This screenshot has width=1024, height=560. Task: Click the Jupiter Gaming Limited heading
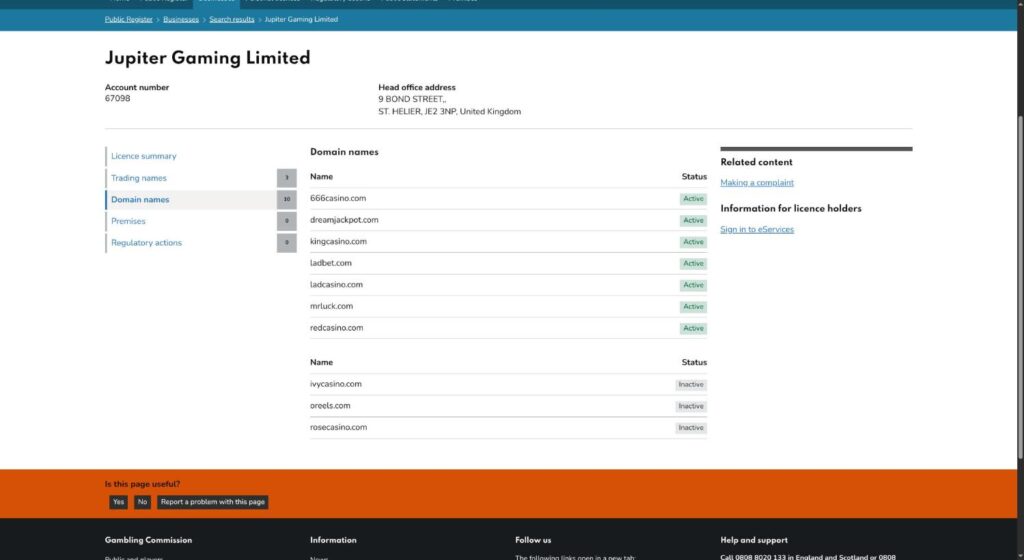click(x=208, y=58)
